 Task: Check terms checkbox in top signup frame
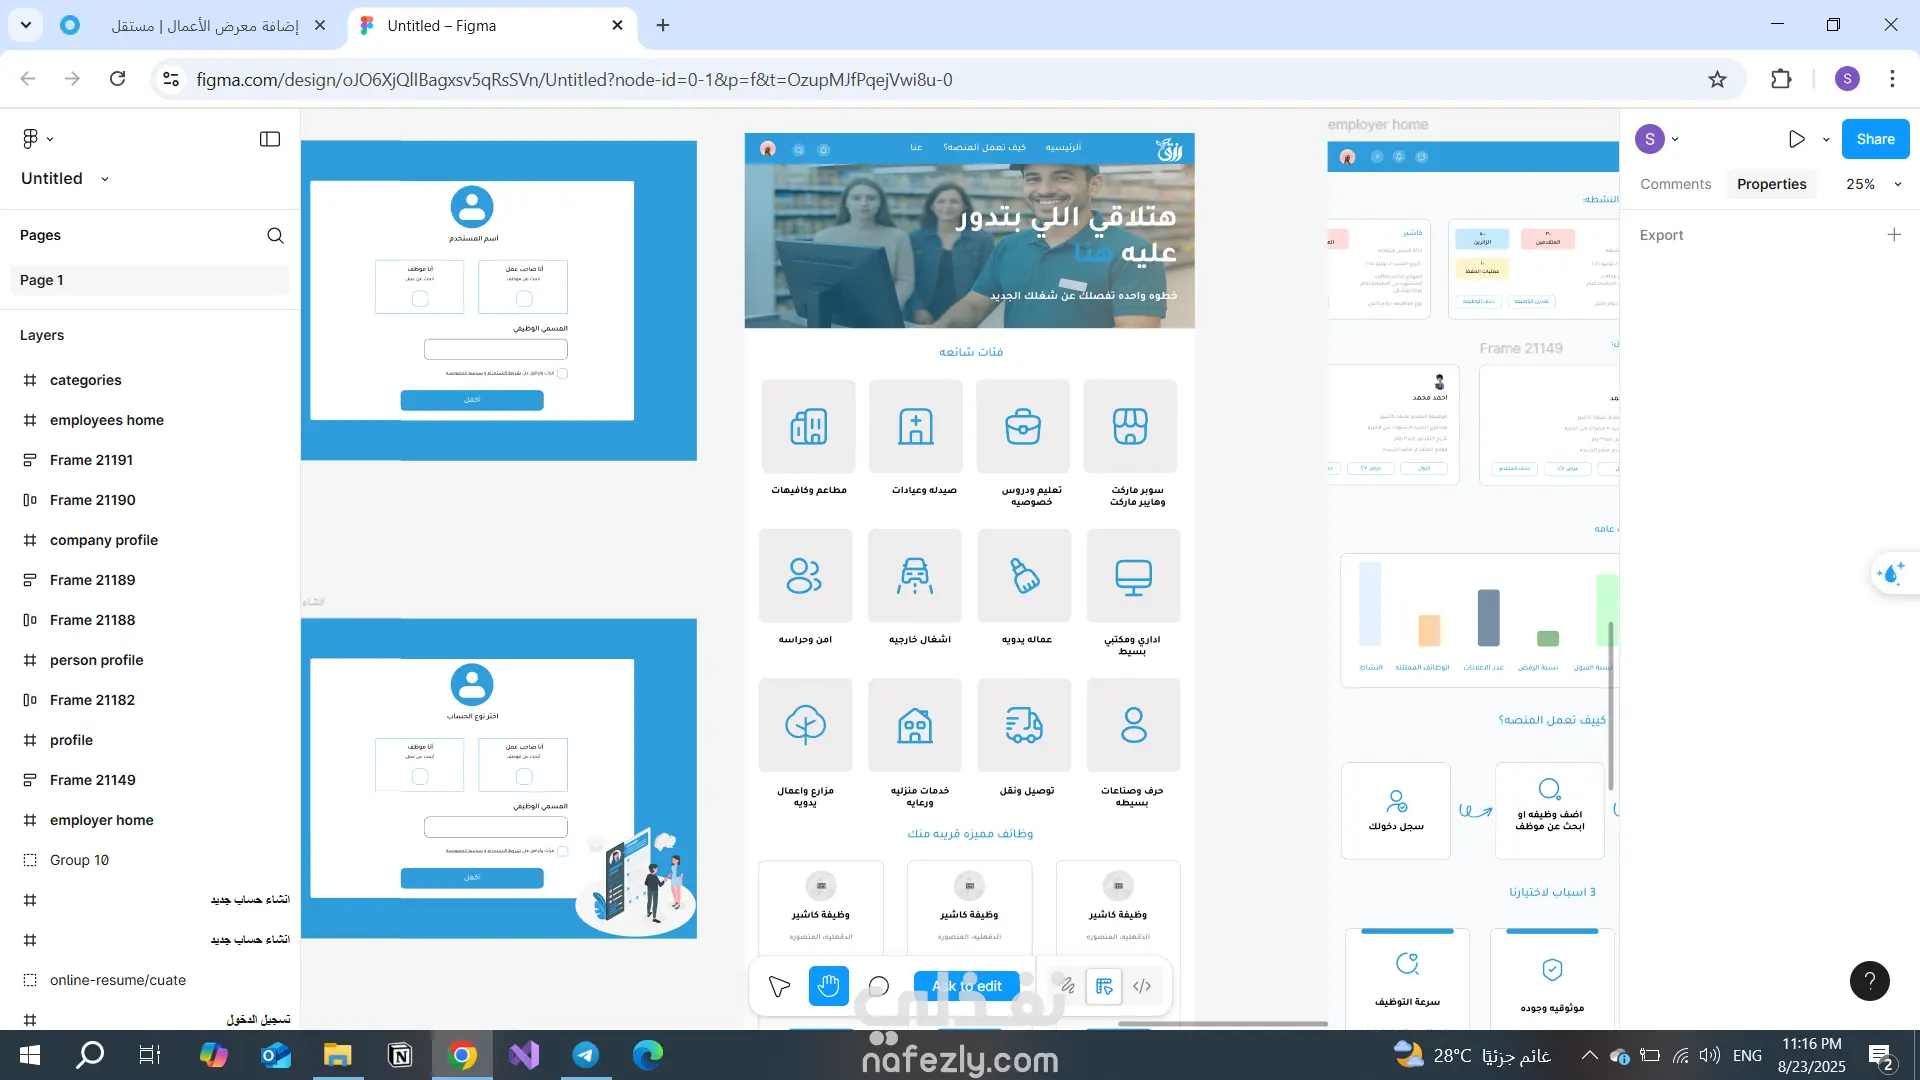coord(562,373)
